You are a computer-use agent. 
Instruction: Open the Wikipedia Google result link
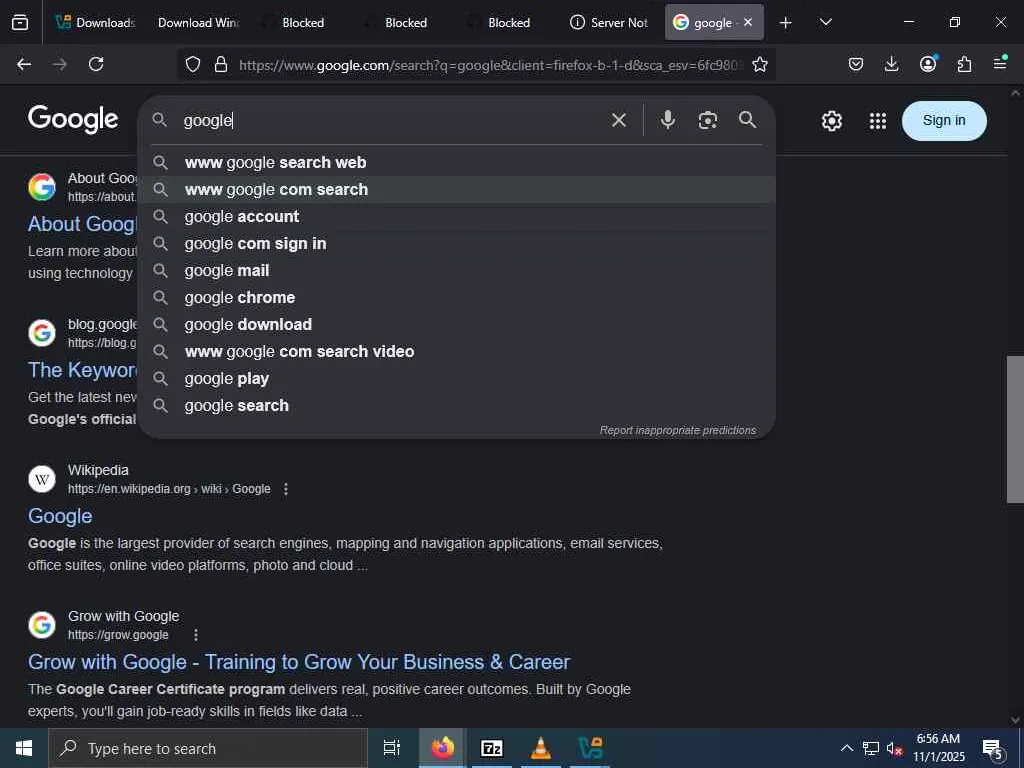click(60, 516)
